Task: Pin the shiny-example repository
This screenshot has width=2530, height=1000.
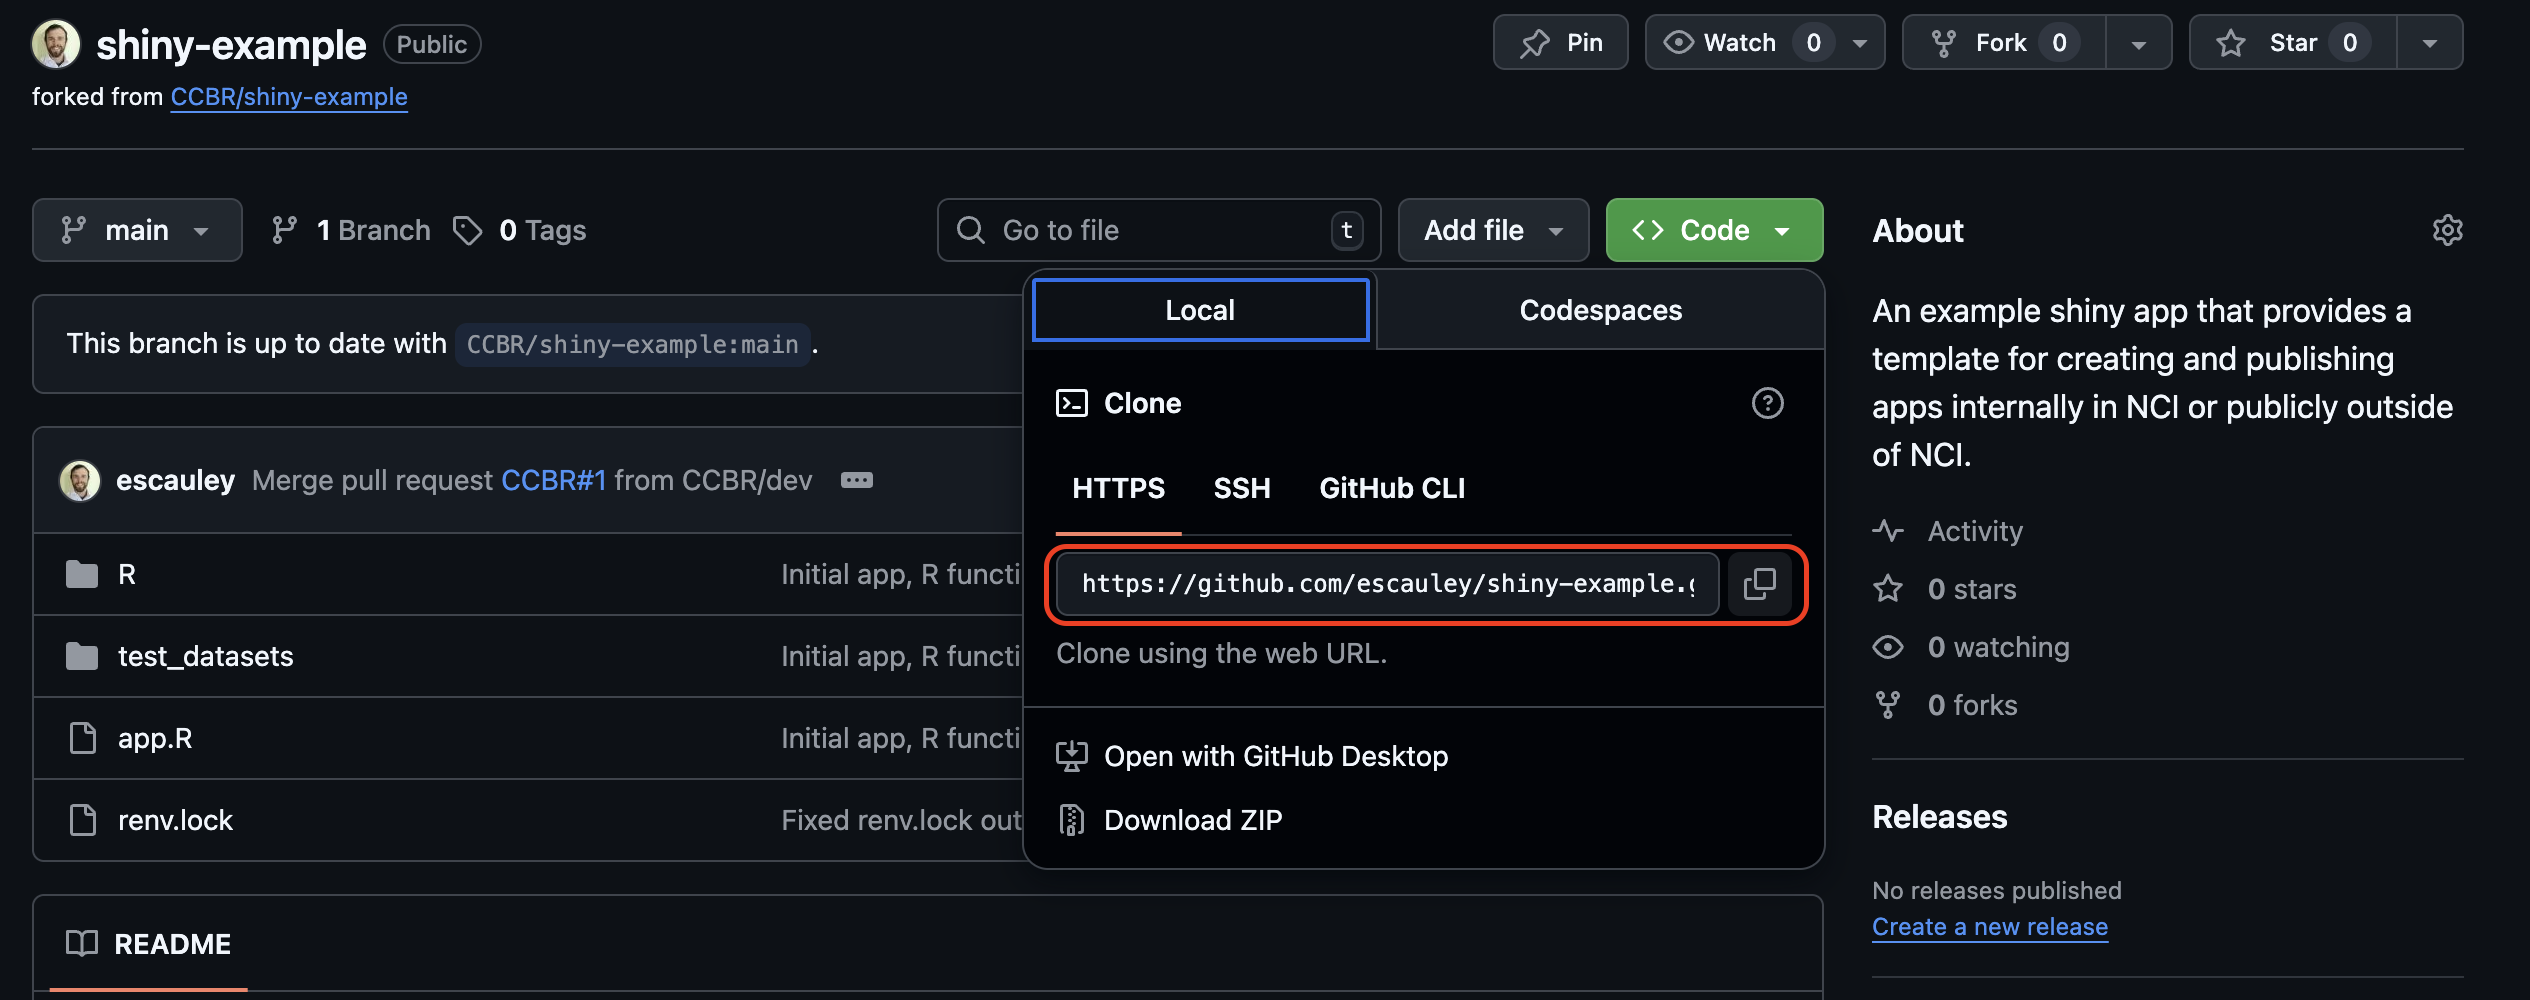Action: (x=1560, y=43)
